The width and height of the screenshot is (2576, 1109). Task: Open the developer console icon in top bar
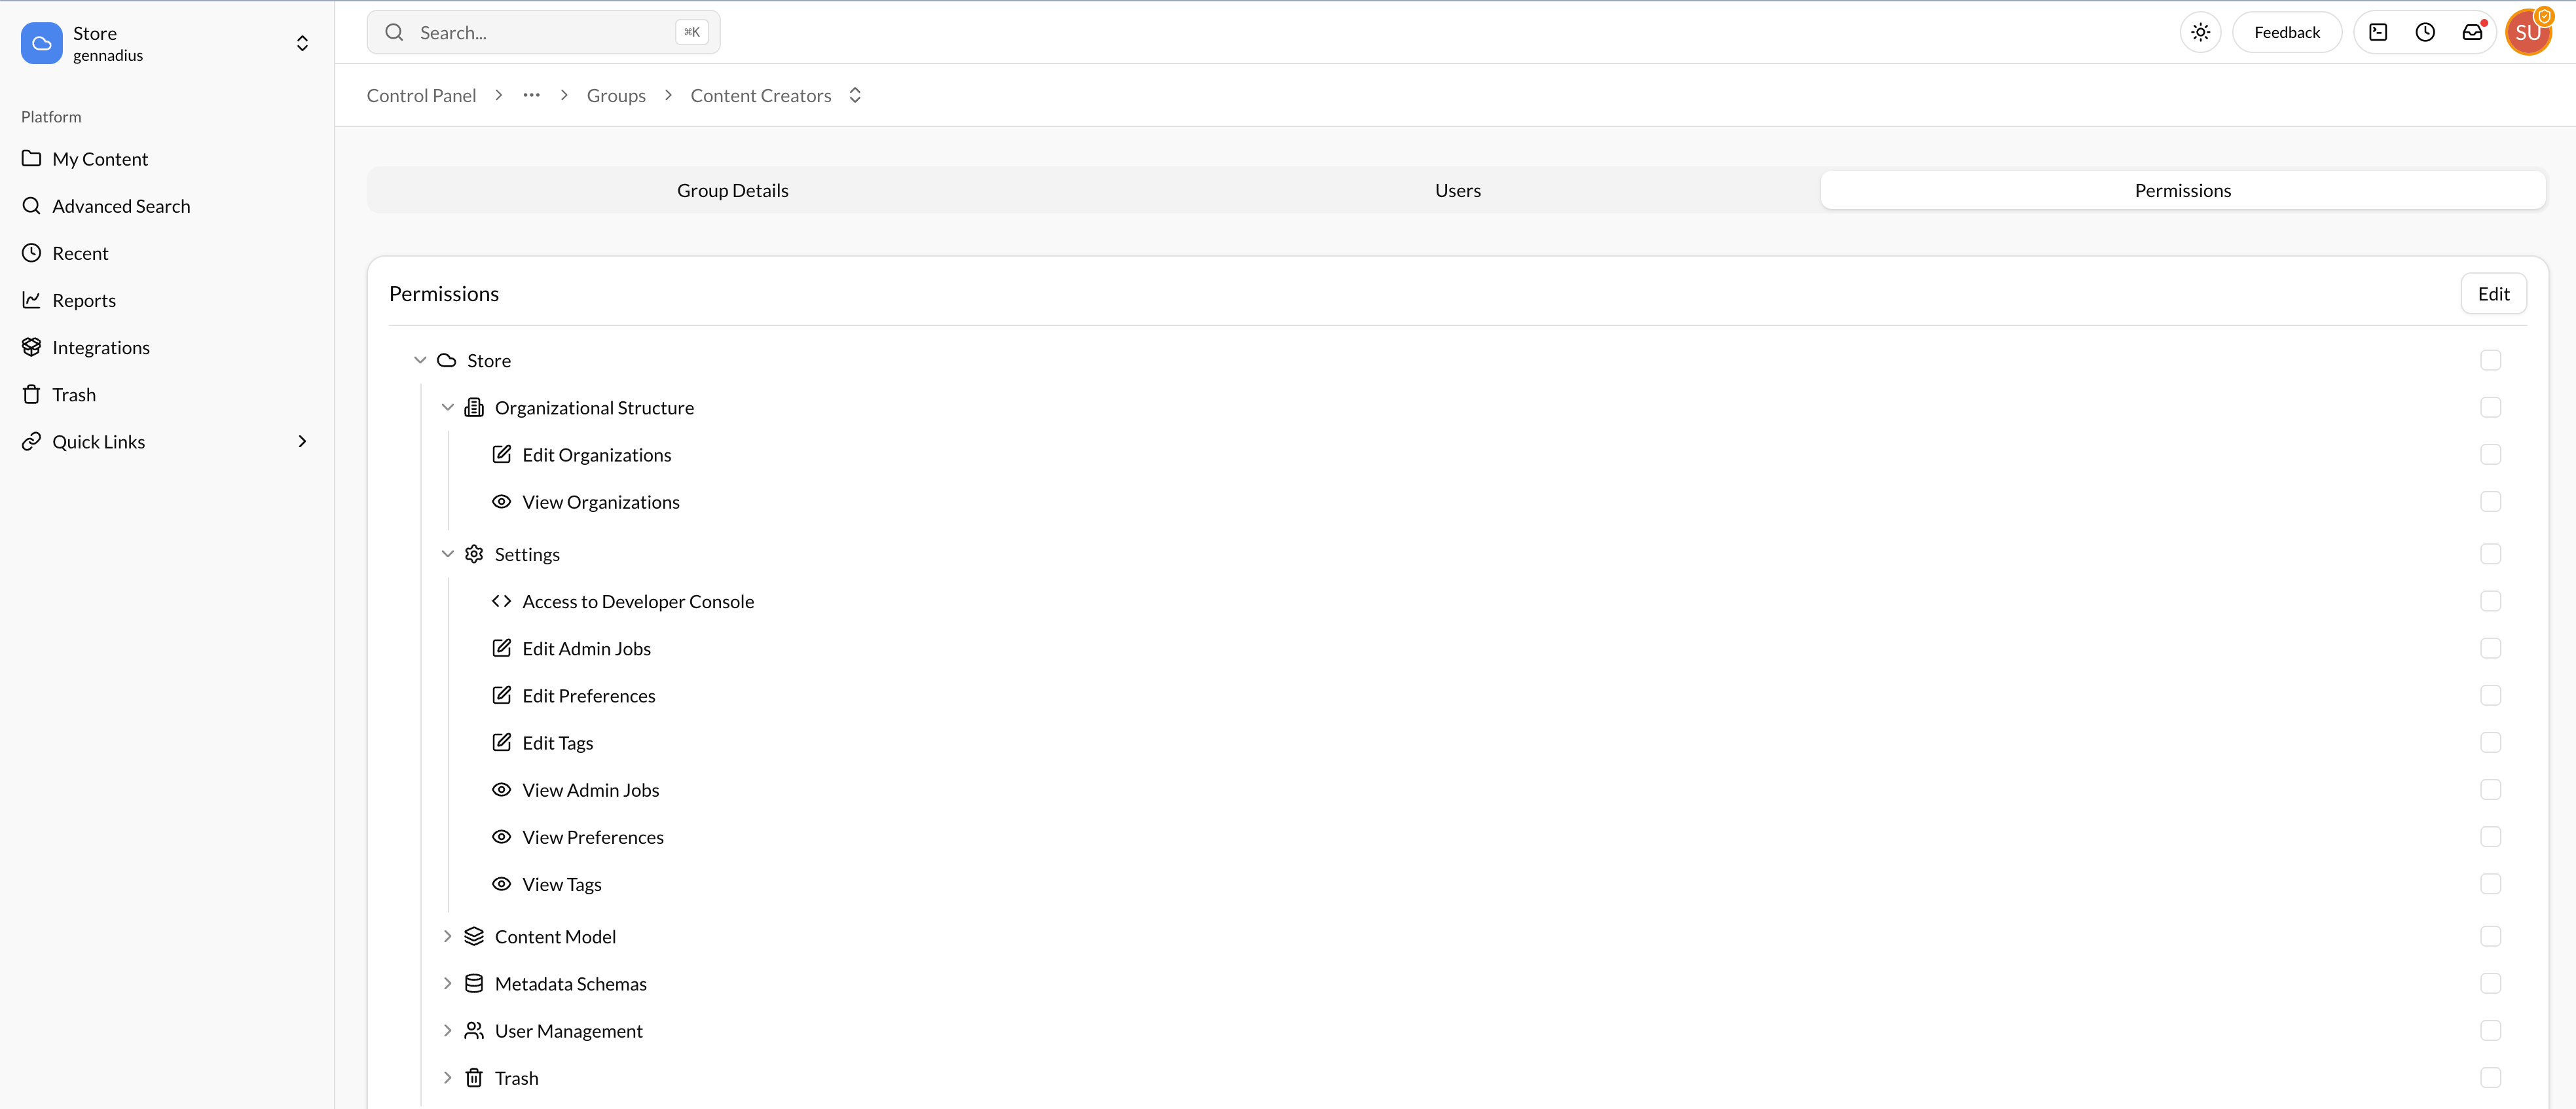pyautogui.click(x=2379, y=31)
